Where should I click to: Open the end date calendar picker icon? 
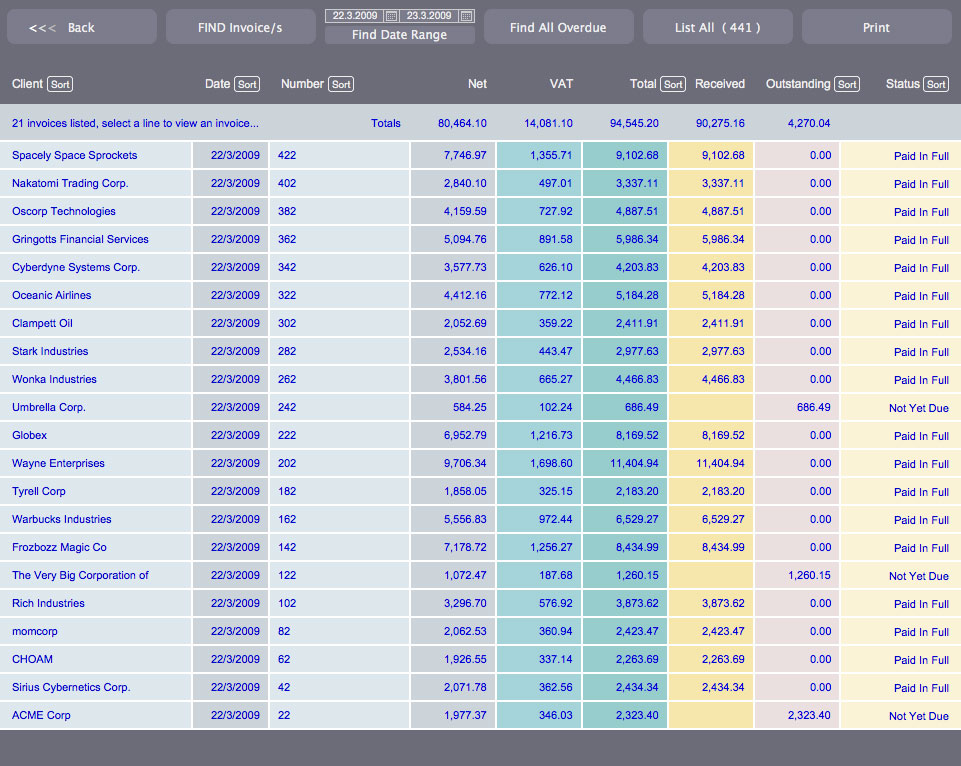466,16
